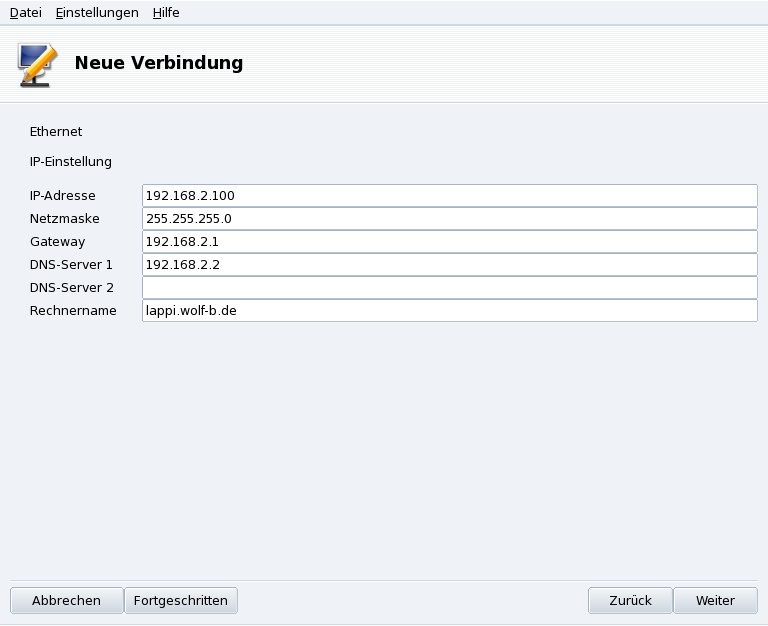Click the 'IP-Einstellung' section label
Screen dimensions: 768x626
(71, 161)
